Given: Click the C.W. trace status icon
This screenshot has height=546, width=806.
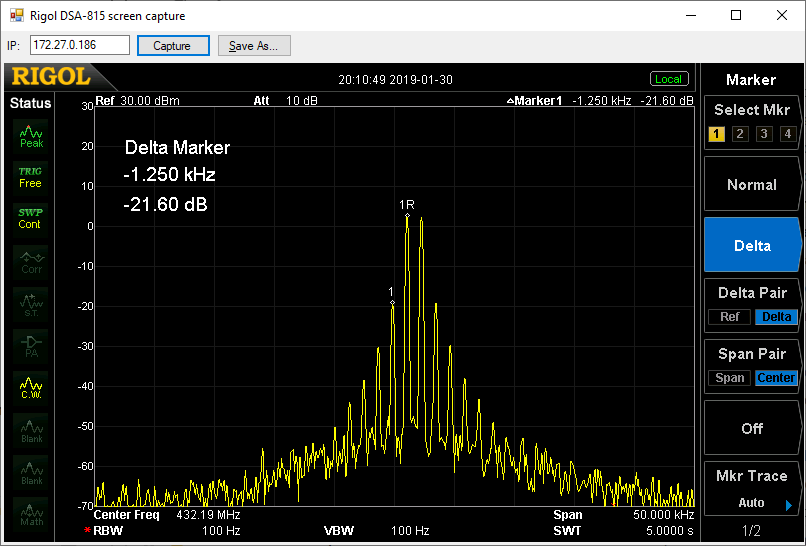Looking at the screenshot, I should (x=31, y=388).
